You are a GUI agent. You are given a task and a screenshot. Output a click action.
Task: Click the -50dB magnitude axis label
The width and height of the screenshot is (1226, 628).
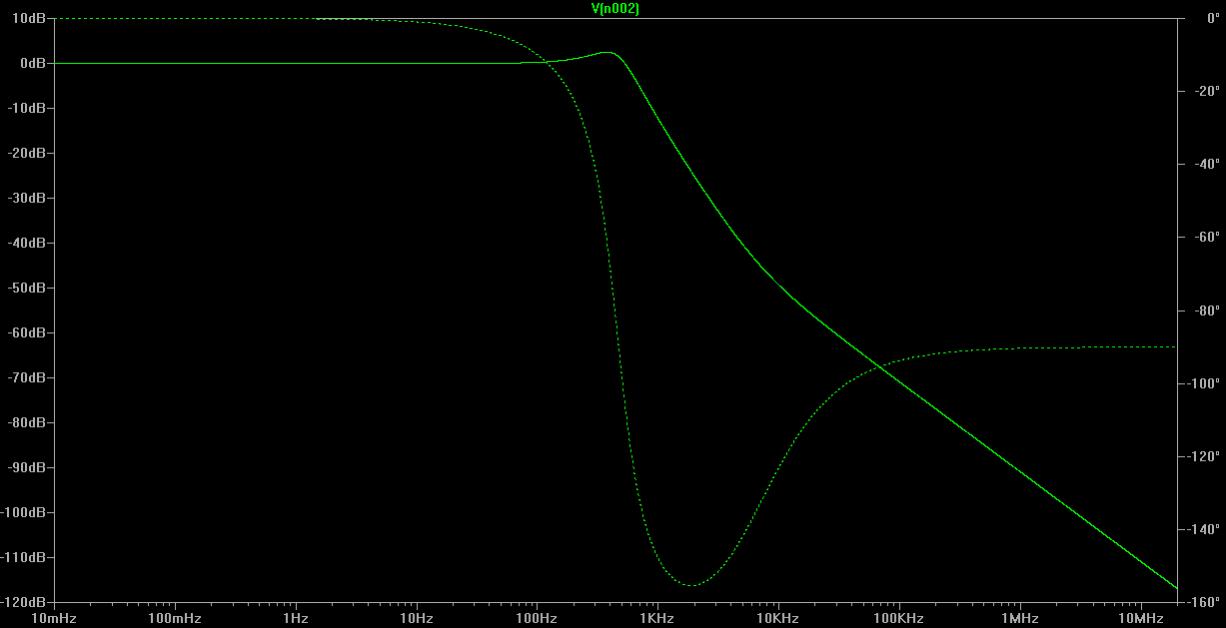coord(26,288)
